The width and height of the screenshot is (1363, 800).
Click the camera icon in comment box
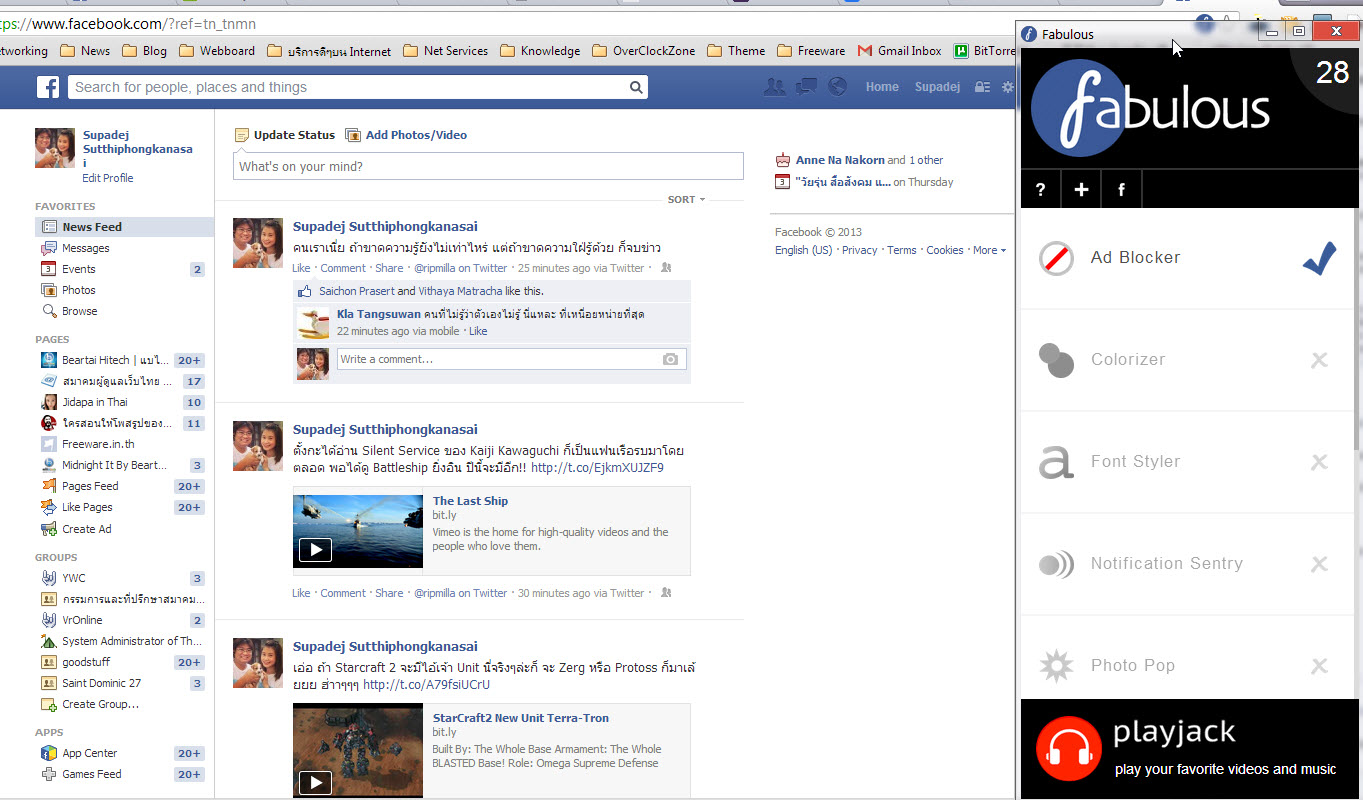tap(670, 359)
